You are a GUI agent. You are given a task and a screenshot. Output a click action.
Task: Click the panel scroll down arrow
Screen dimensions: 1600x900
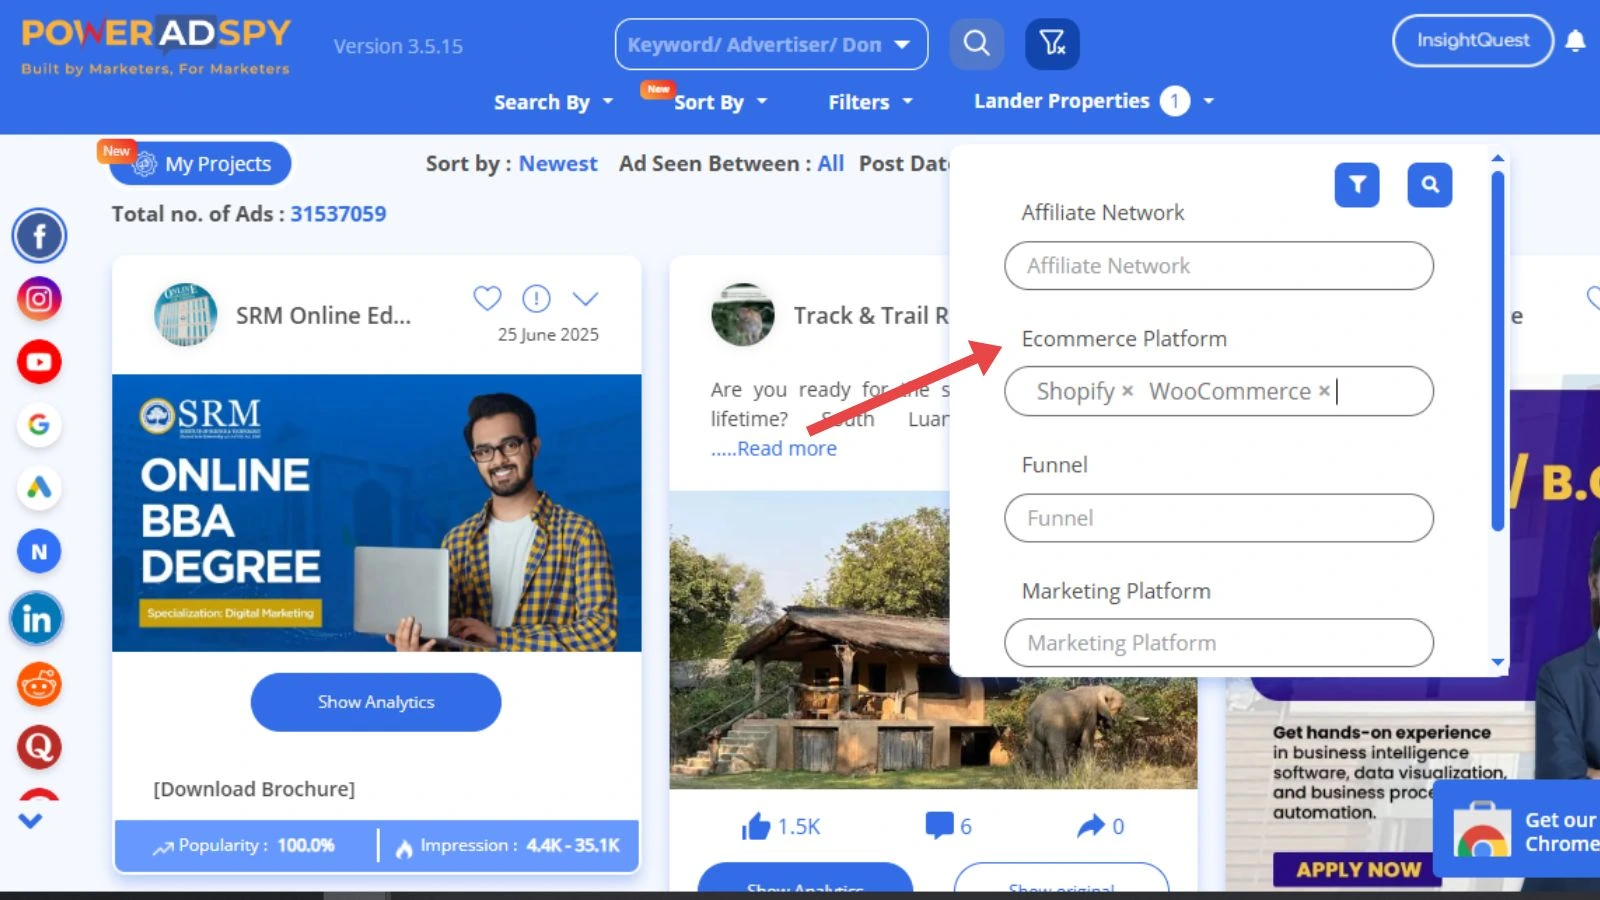(x=1498, y=662)
